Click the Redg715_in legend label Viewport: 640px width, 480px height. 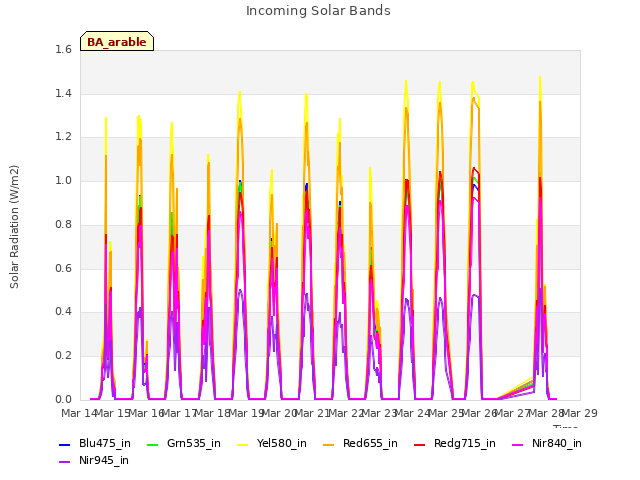tap(464, 443)
